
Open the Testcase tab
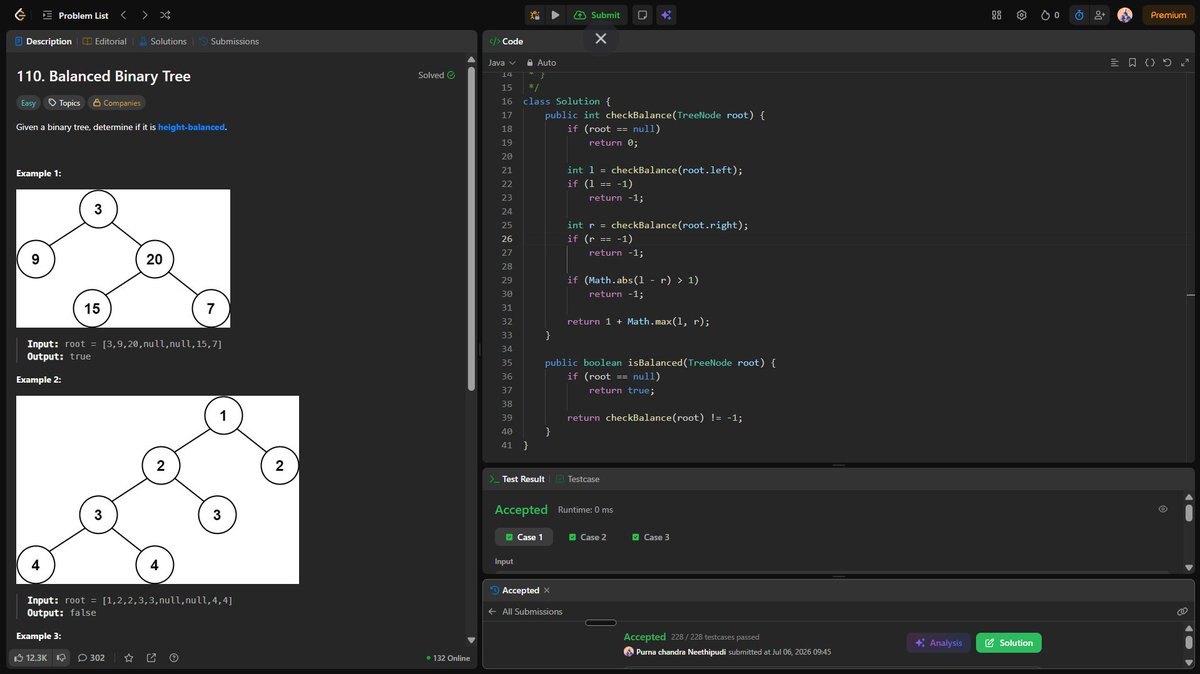coord(578,479)
